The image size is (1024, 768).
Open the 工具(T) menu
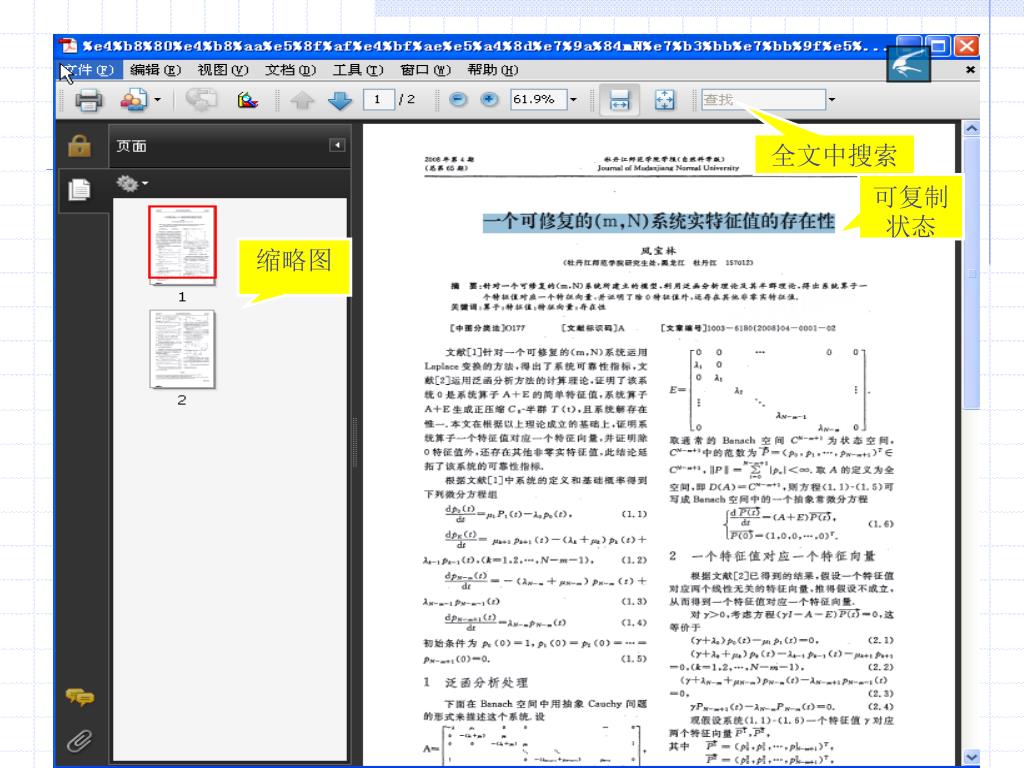(x=357, y=69)
